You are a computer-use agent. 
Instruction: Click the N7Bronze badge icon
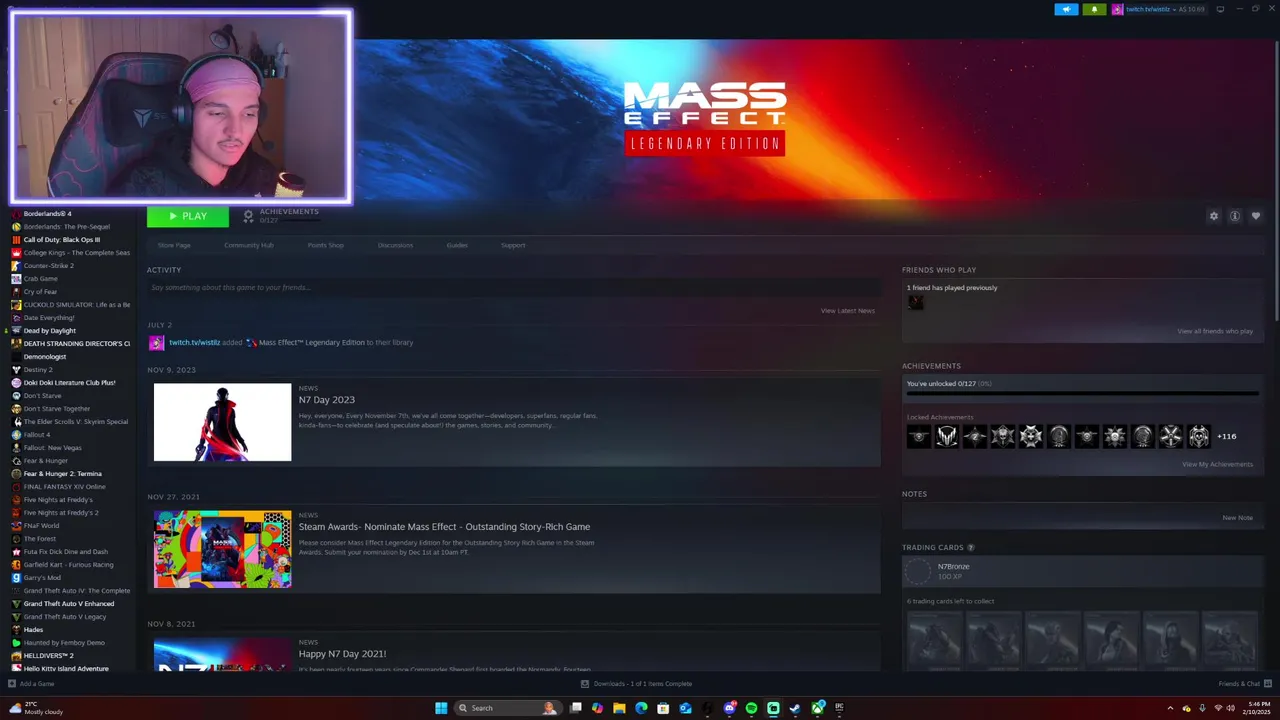tap(918, 571)
